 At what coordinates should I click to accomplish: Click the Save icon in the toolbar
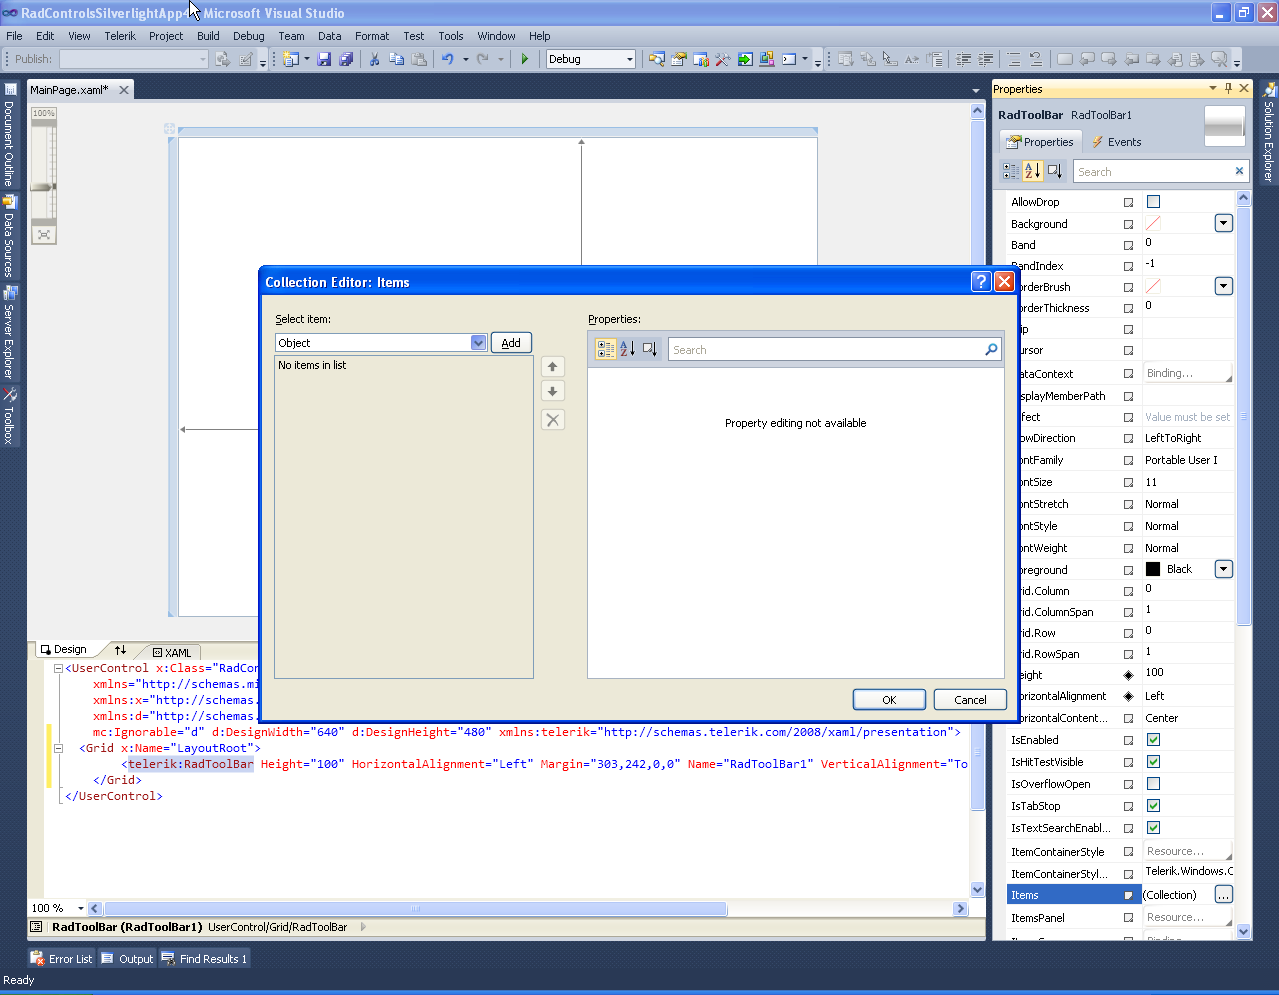pos(324,59)
